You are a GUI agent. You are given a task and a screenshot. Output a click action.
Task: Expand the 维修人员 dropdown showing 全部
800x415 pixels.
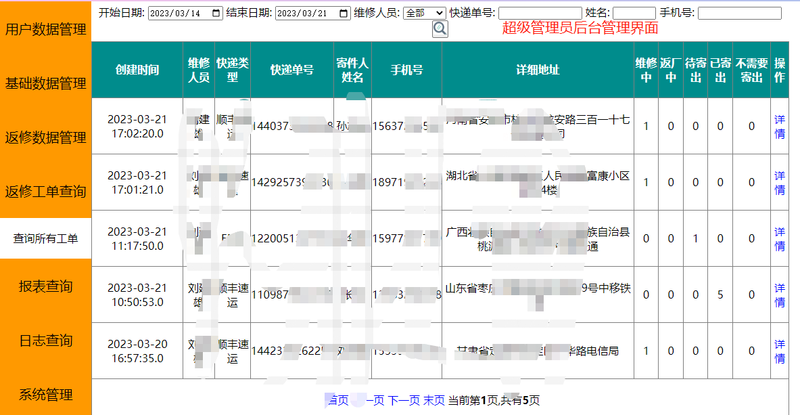(x=424, y=13)
